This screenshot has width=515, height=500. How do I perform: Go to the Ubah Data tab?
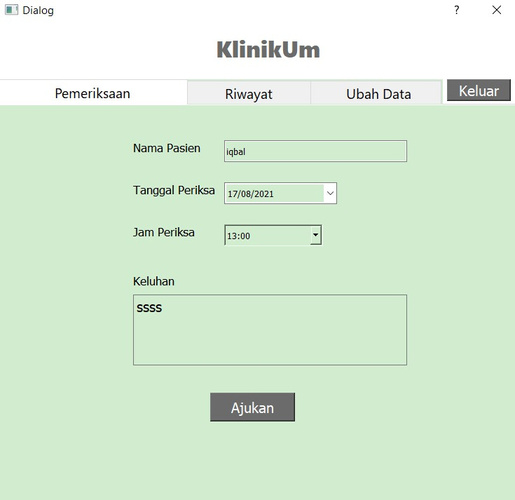[378, 94]
